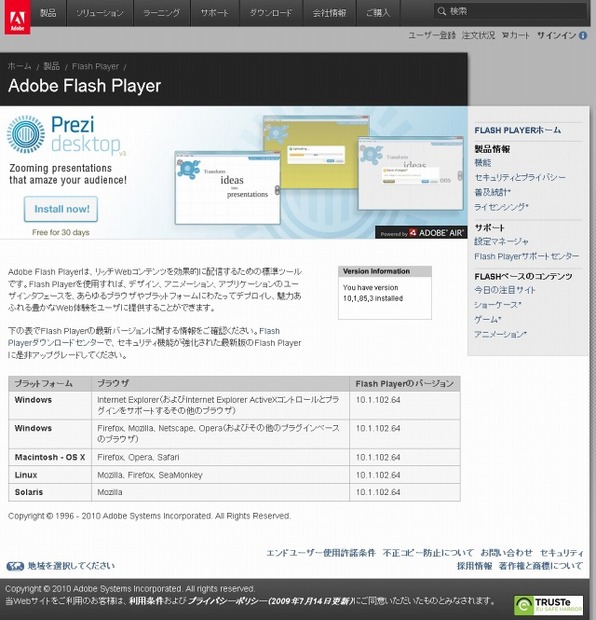Click the 注文状況 link
The width and height of the screenshot is (596, 620).
click(x=478, y=35)
